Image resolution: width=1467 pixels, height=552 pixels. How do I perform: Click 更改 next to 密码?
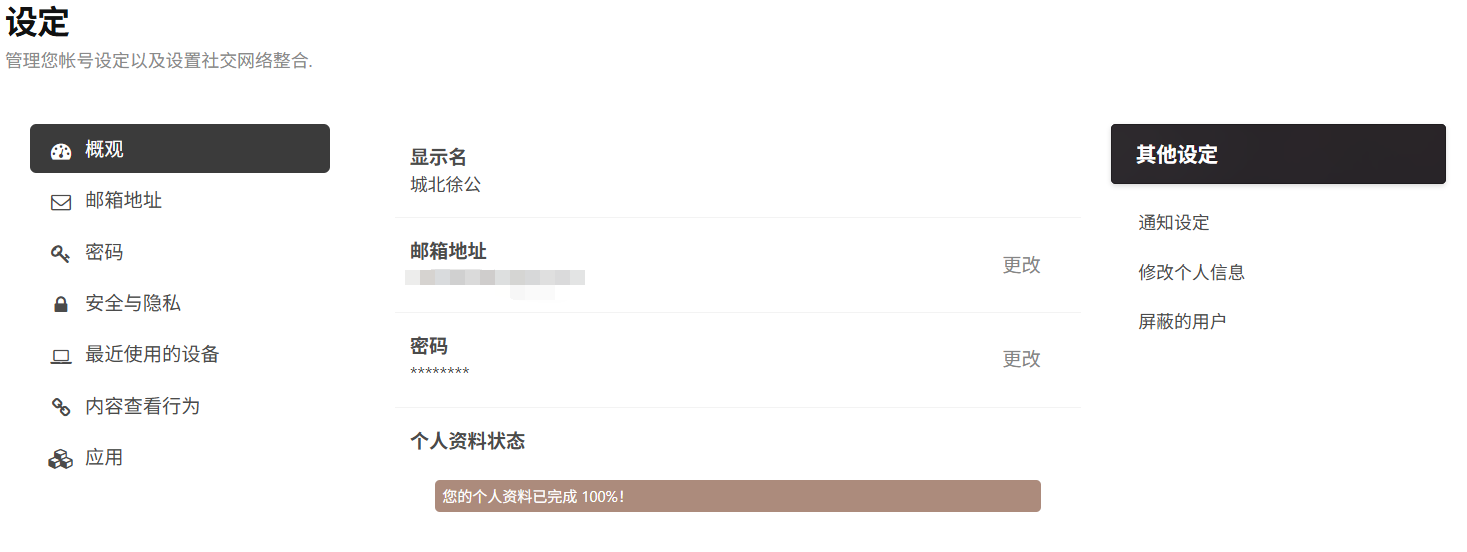pos(1022,359)
